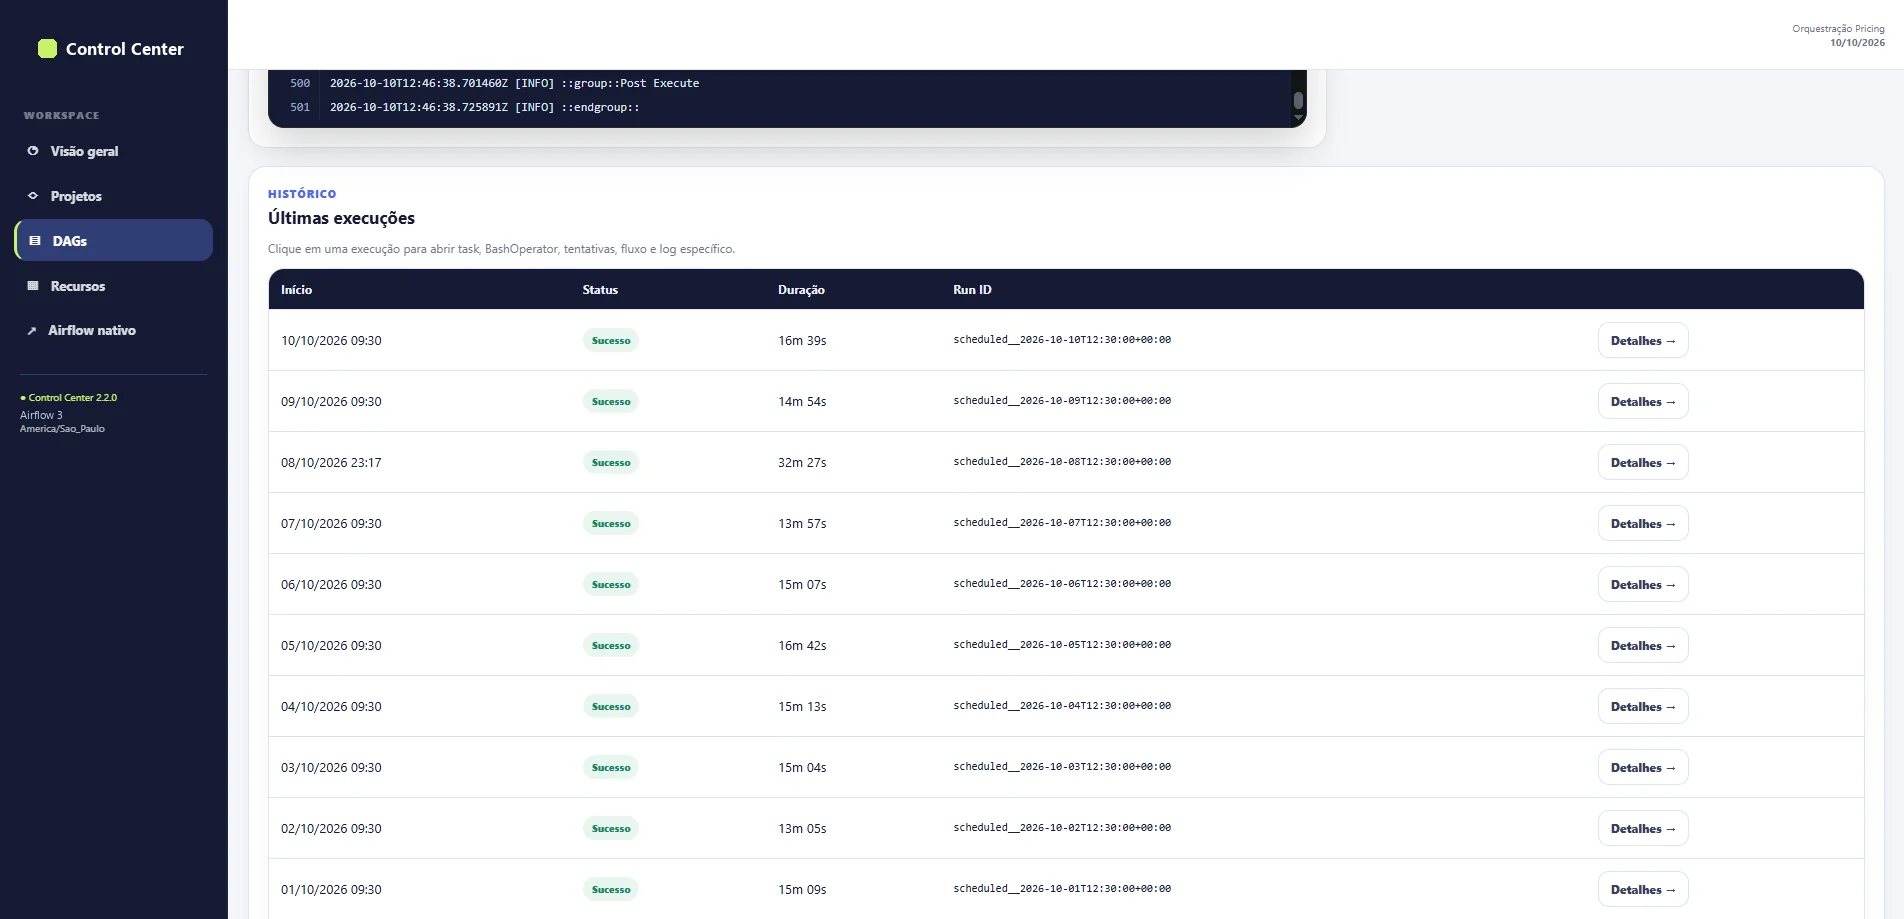Viewport: 1904px width, 919px height.
Task: Open Detalhes for the 10/10/2026 09:30 run
Action: click(x=1643, y=340)
